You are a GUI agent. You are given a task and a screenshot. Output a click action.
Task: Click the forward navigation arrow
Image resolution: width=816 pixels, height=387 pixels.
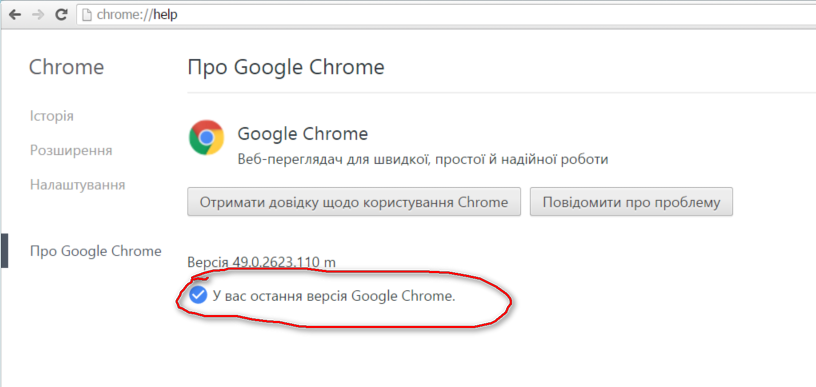[x=38, y=15]
